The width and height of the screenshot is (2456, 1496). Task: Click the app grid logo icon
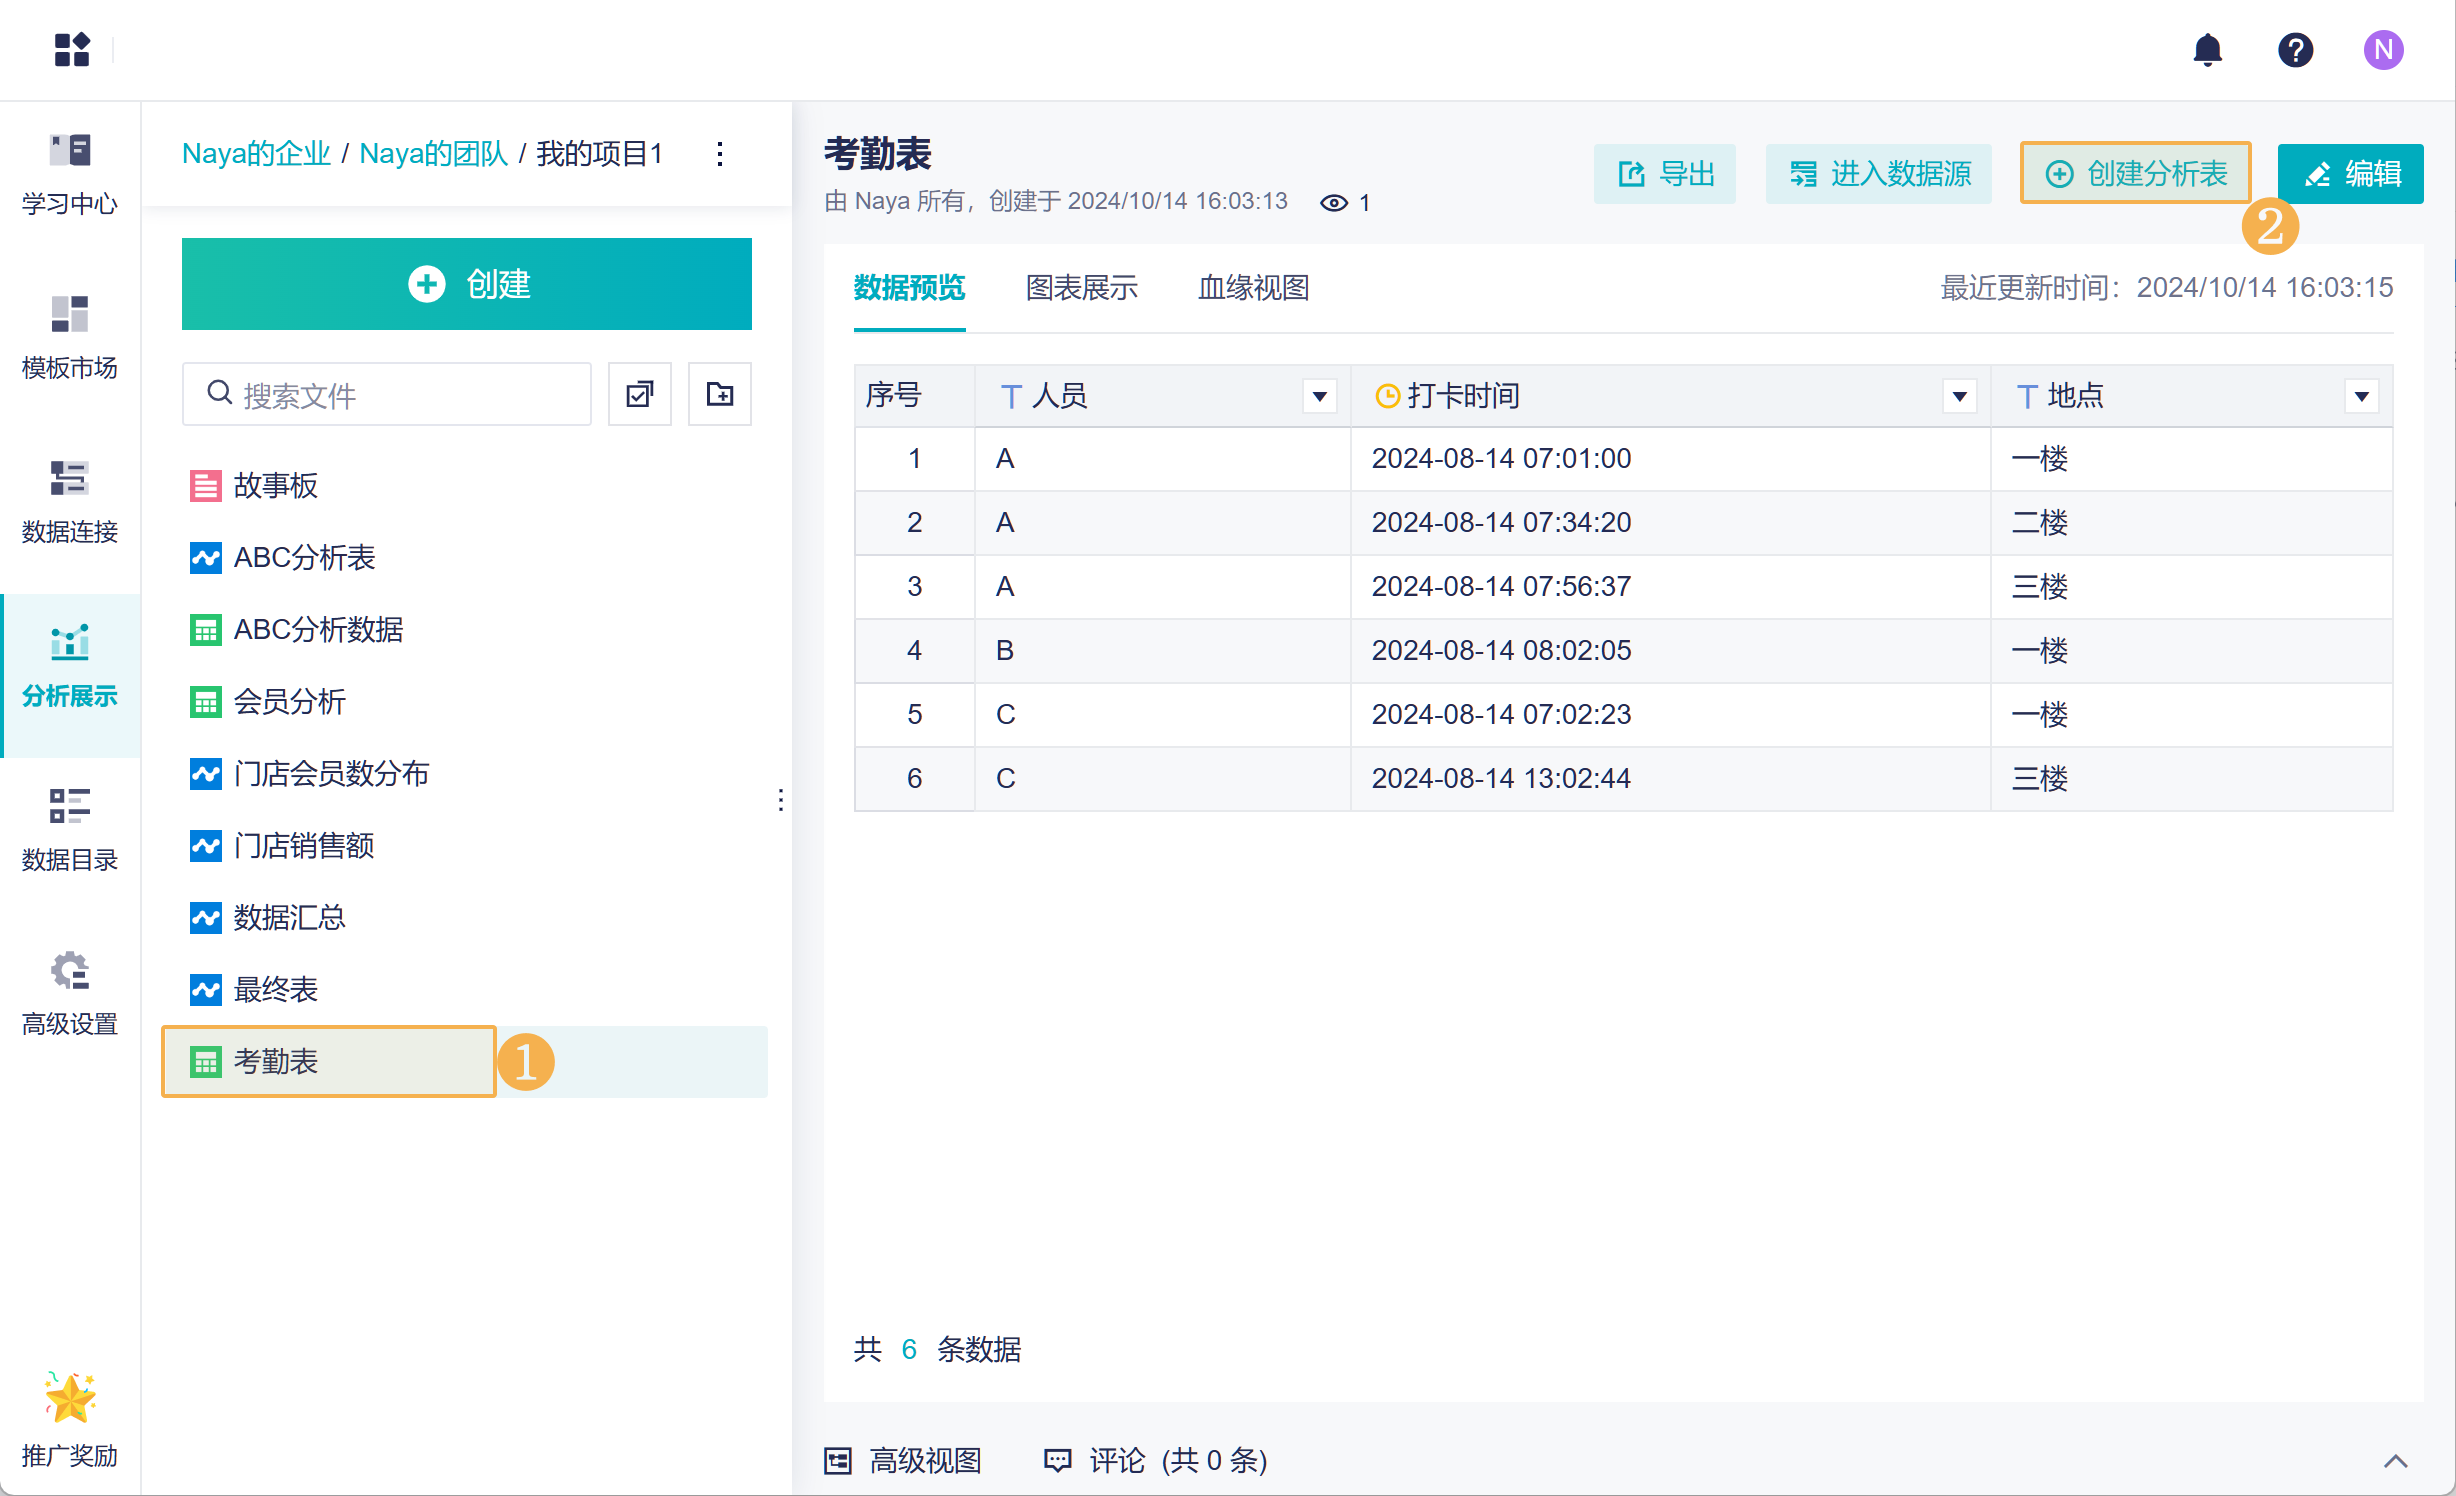(x=72, y=50)
